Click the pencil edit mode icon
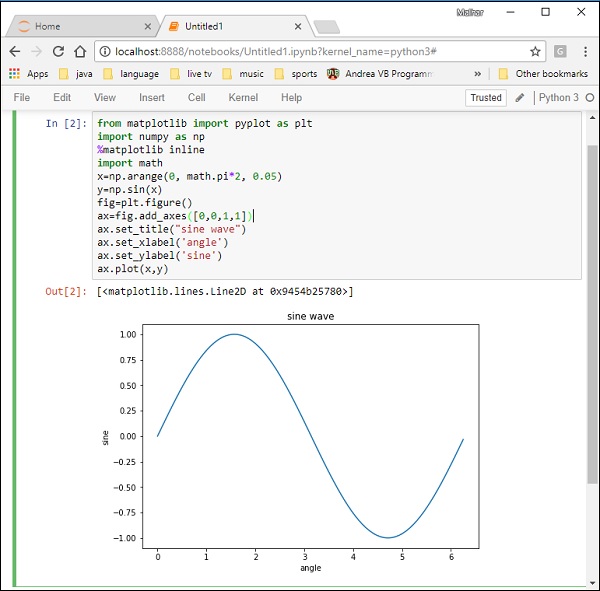600x591 pixels. coord(519,98)
